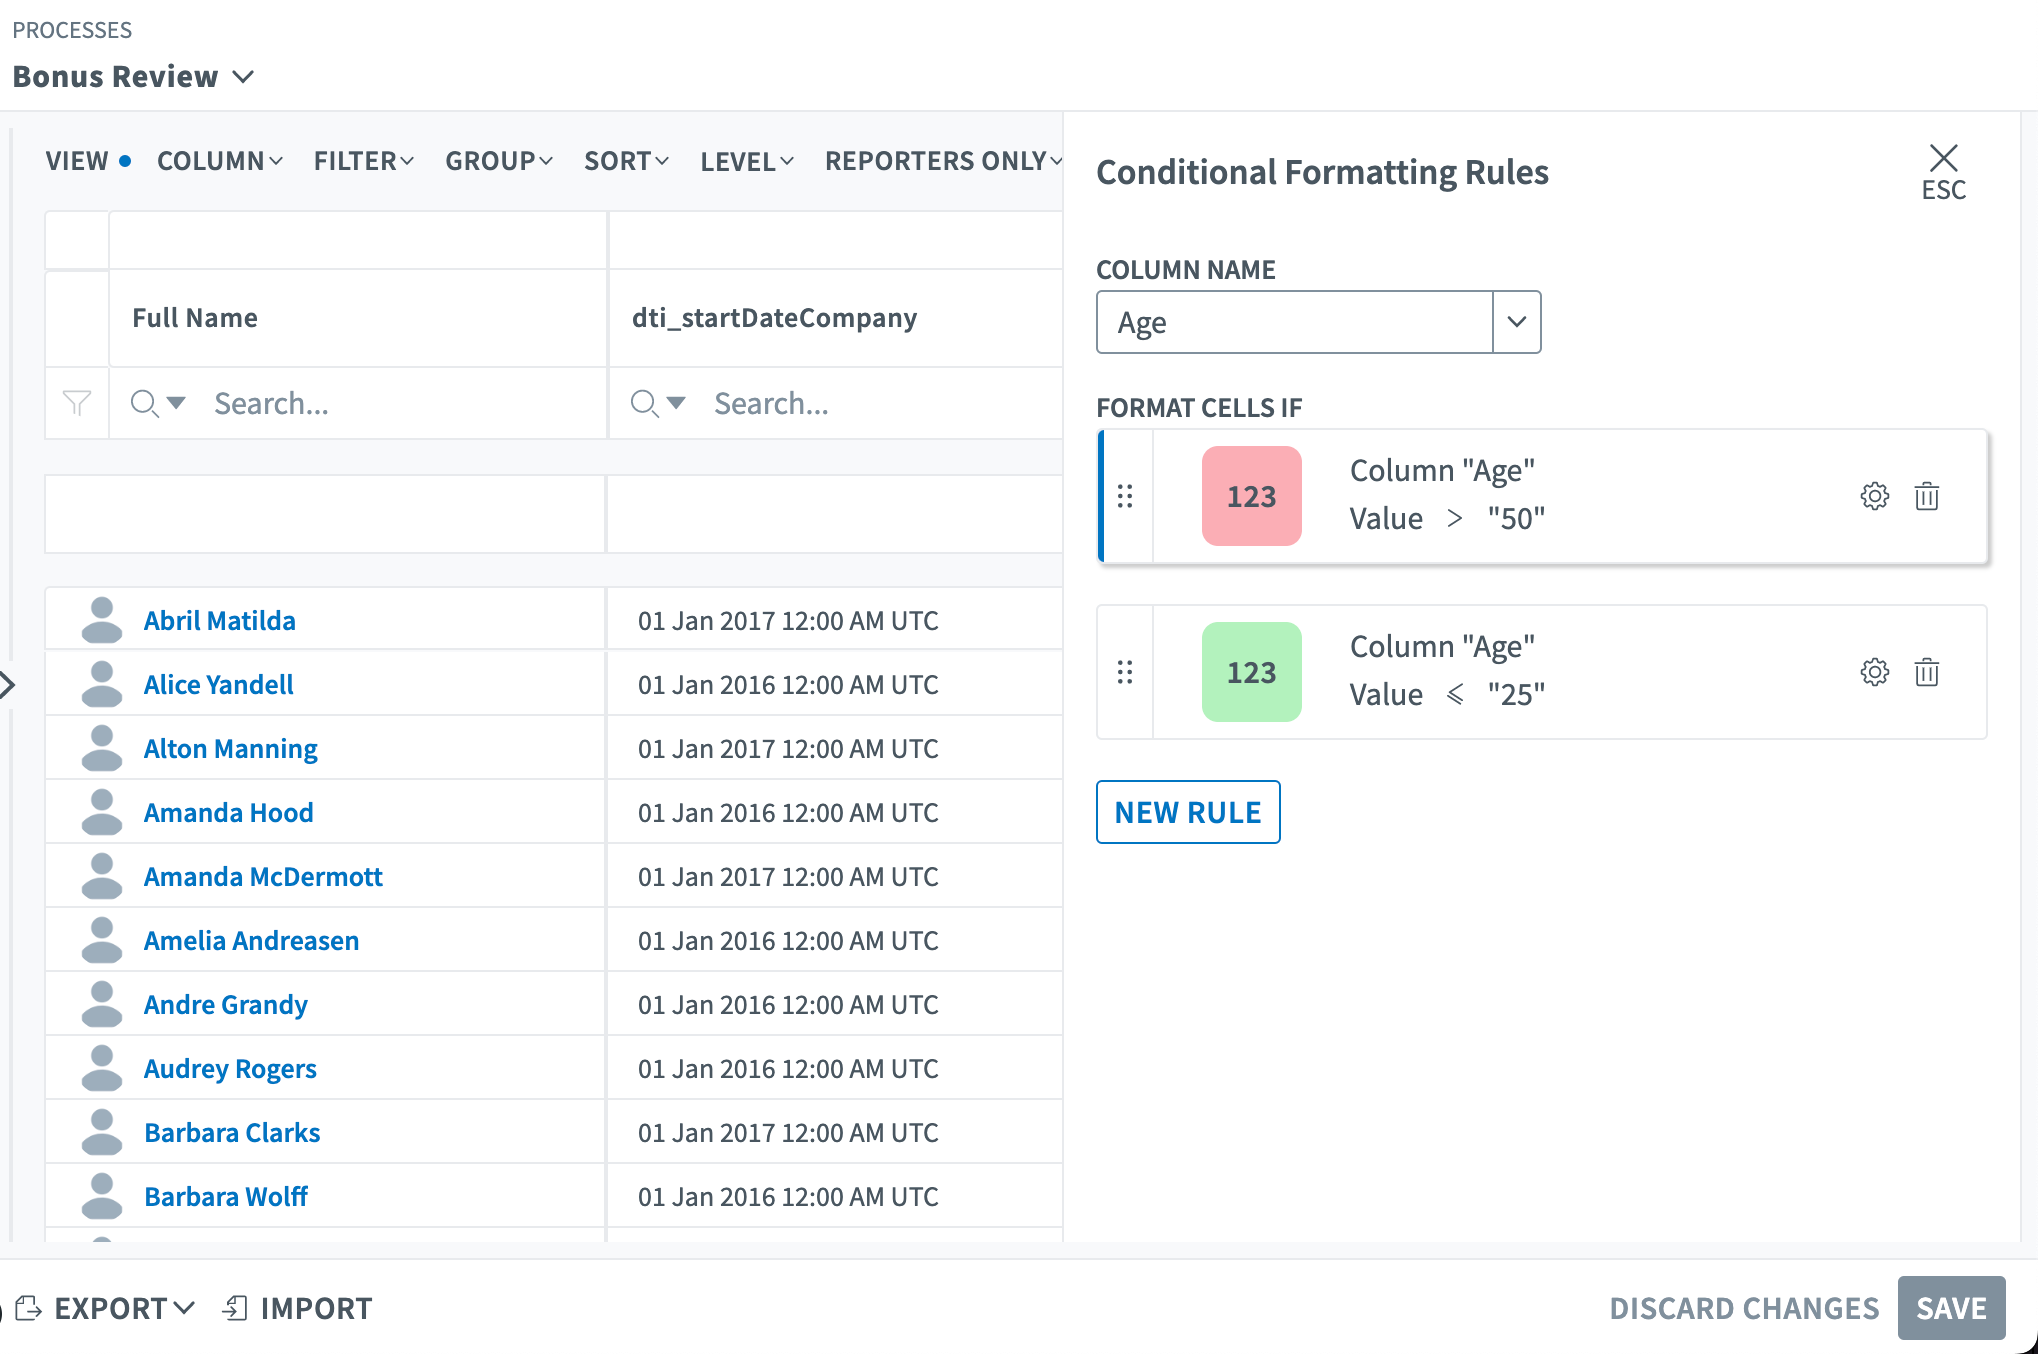Screen dimensions: 2038x1354
Task: Click the filter funnel icon in table header
Action: click(77, 403)
